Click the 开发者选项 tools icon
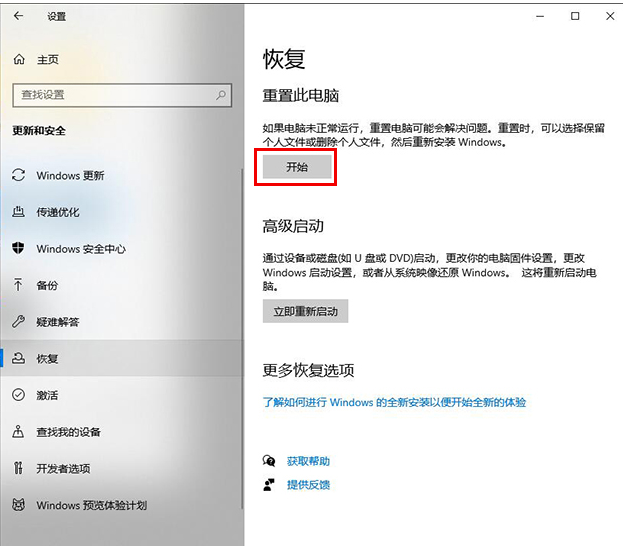The image size is (623, 546). [18, 468]
